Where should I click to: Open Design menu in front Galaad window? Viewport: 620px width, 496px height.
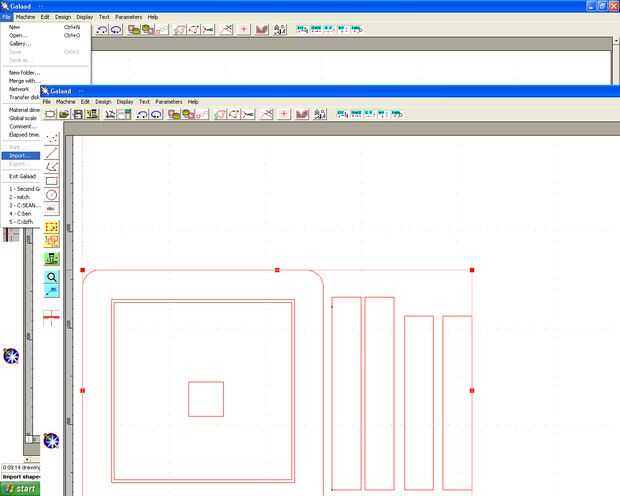coord(103,102)
